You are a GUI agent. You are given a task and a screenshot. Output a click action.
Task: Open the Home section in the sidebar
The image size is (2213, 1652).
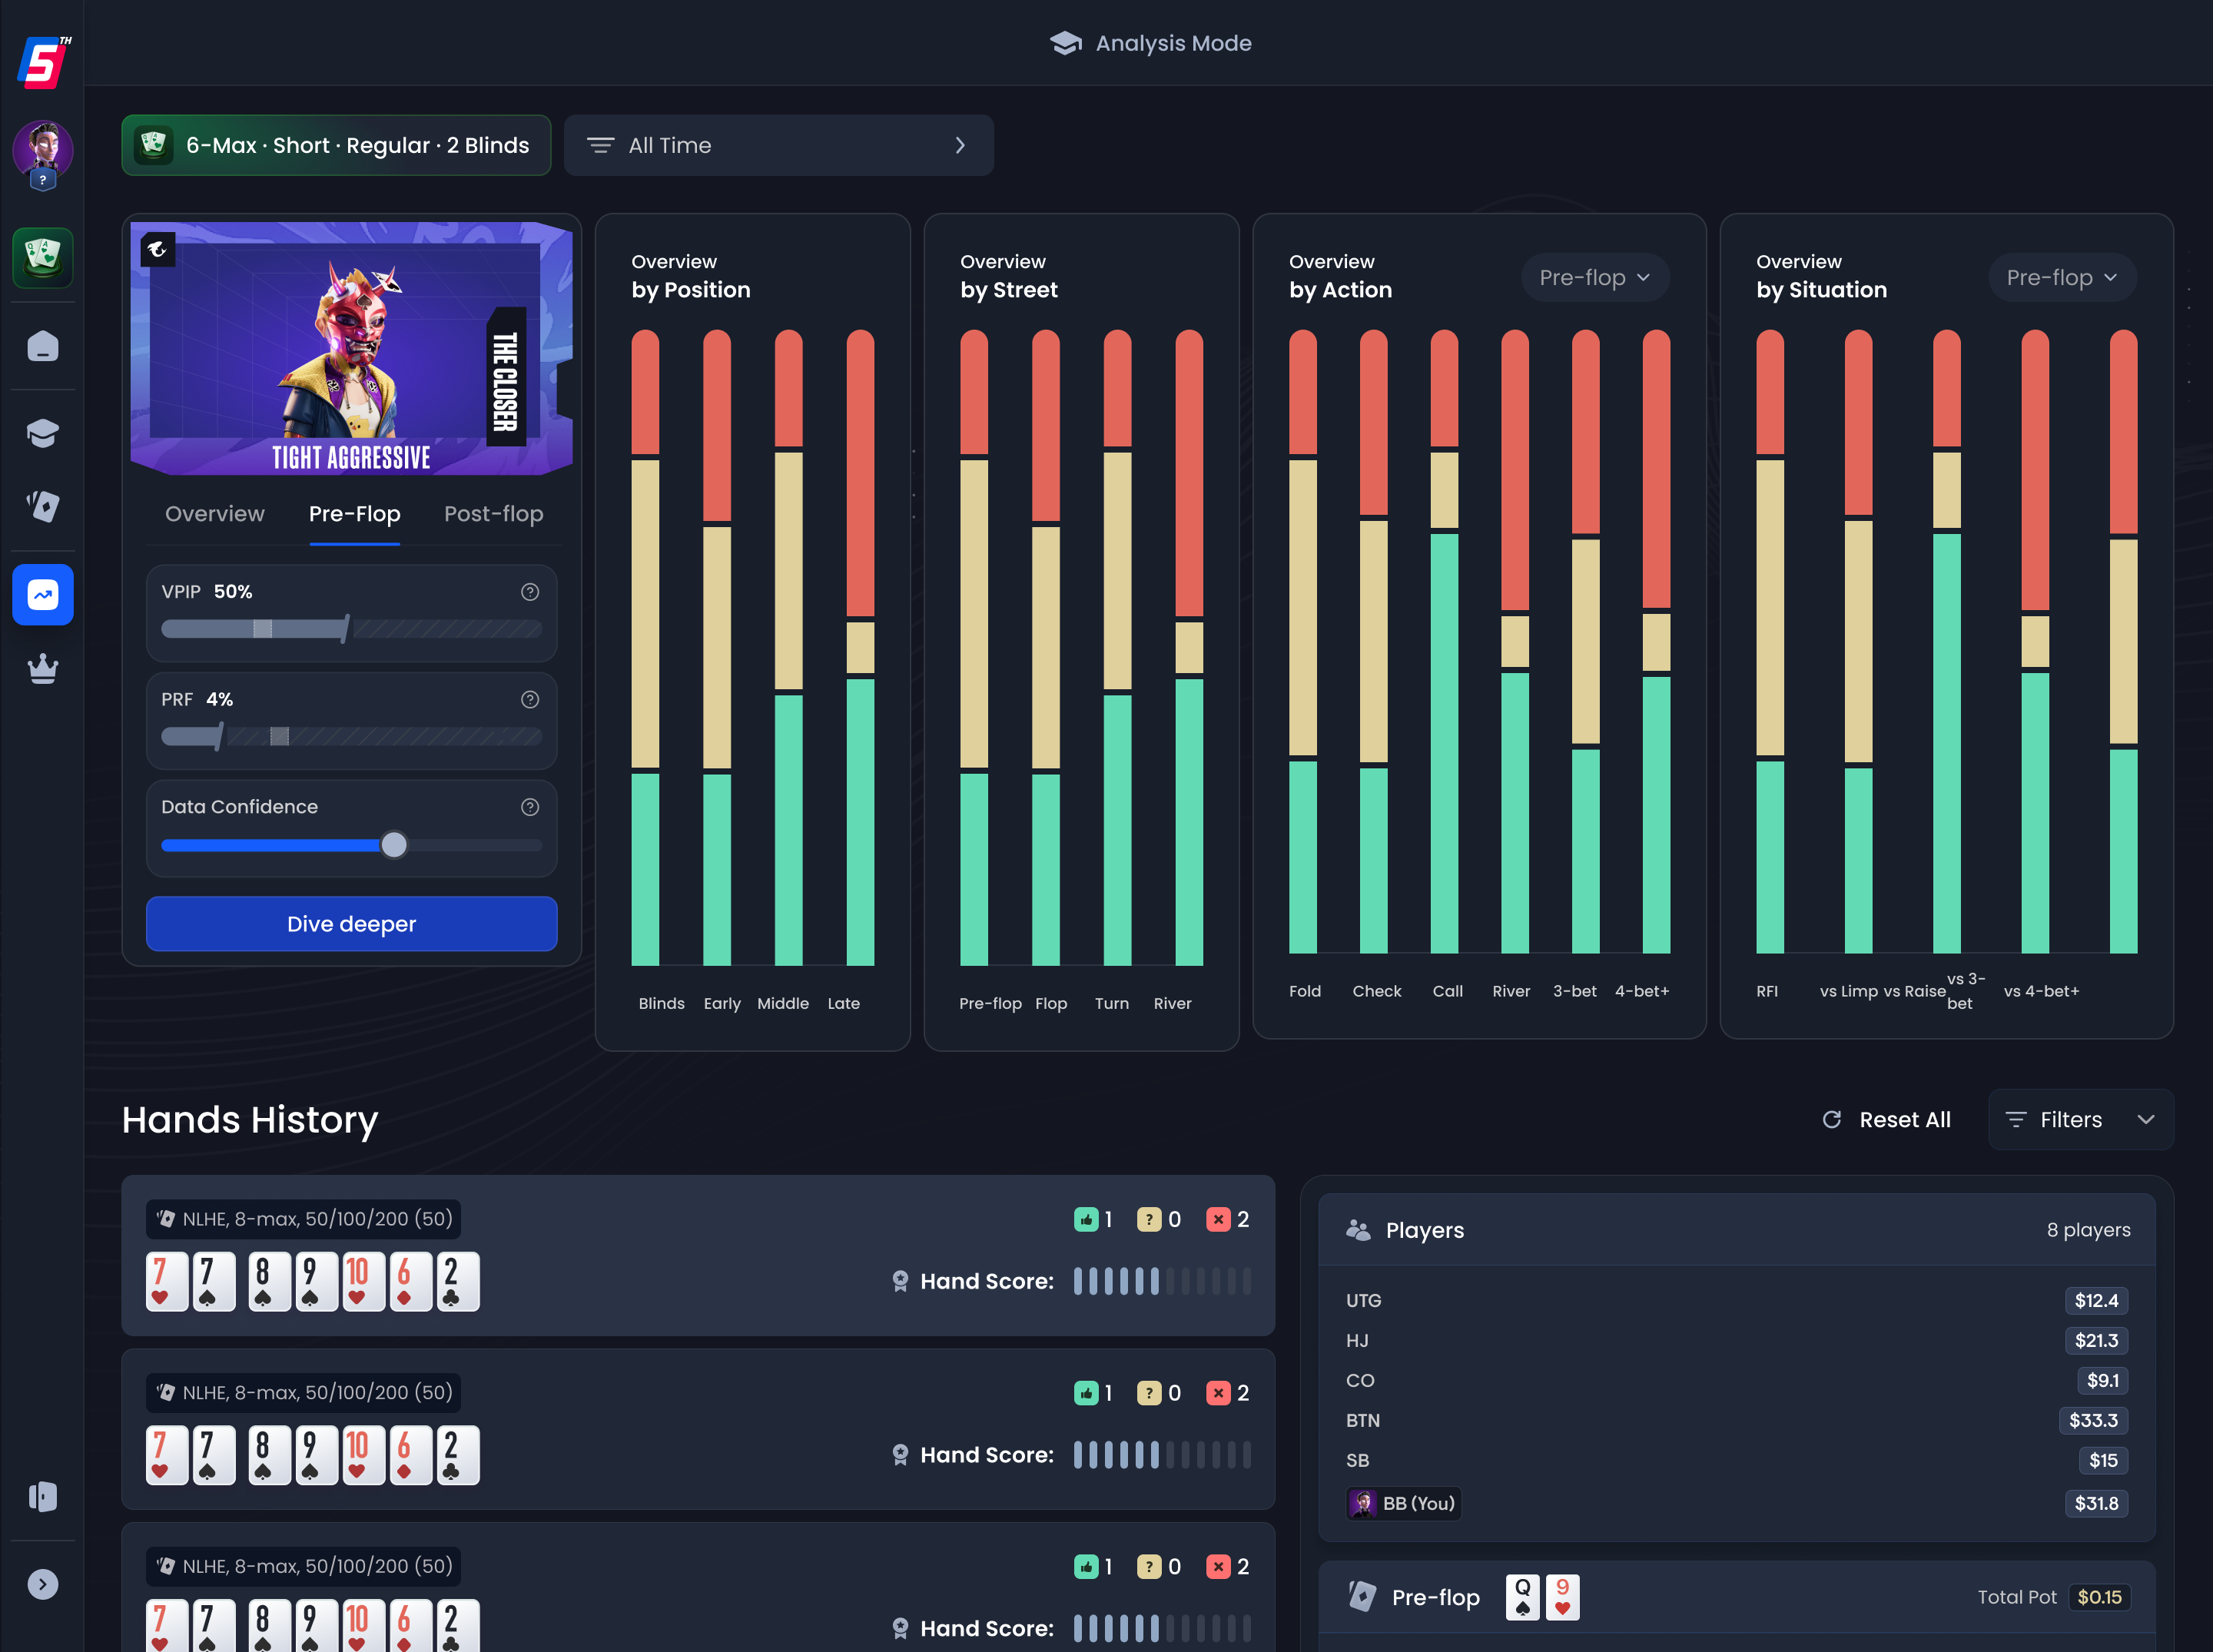[42, 347]
